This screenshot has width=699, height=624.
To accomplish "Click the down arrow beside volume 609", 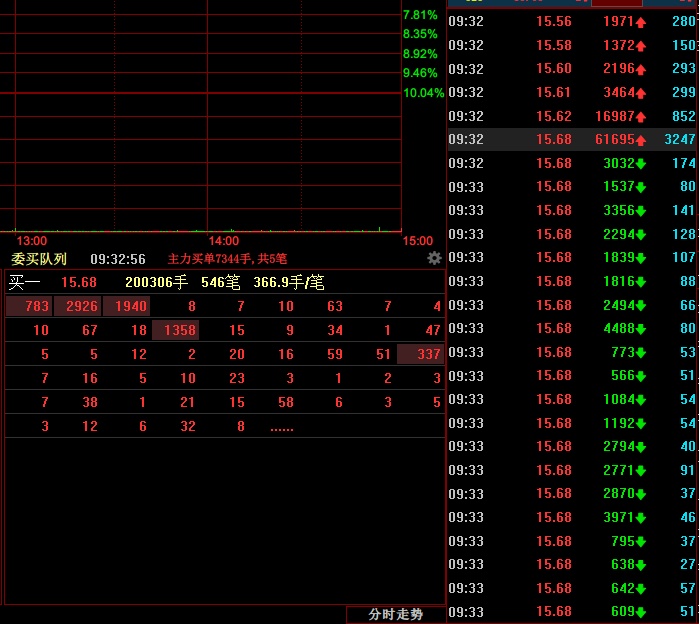I will tap(641, 612).
